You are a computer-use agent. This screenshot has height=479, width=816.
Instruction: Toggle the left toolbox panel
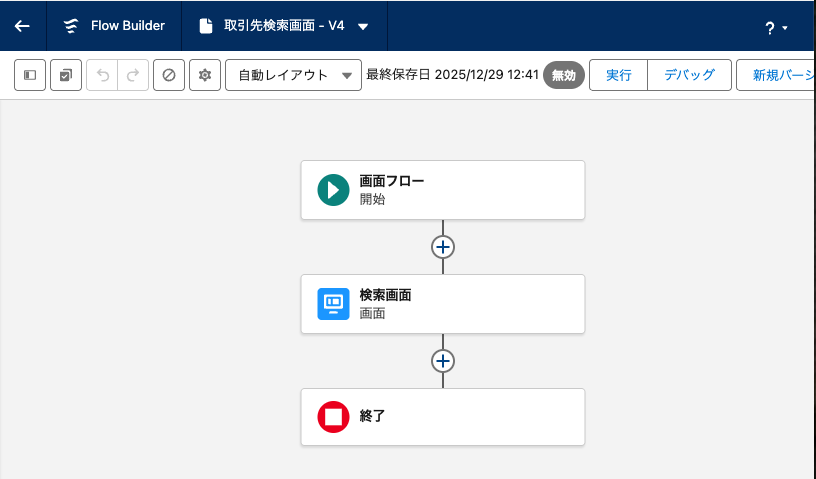(x=30, y=75)
